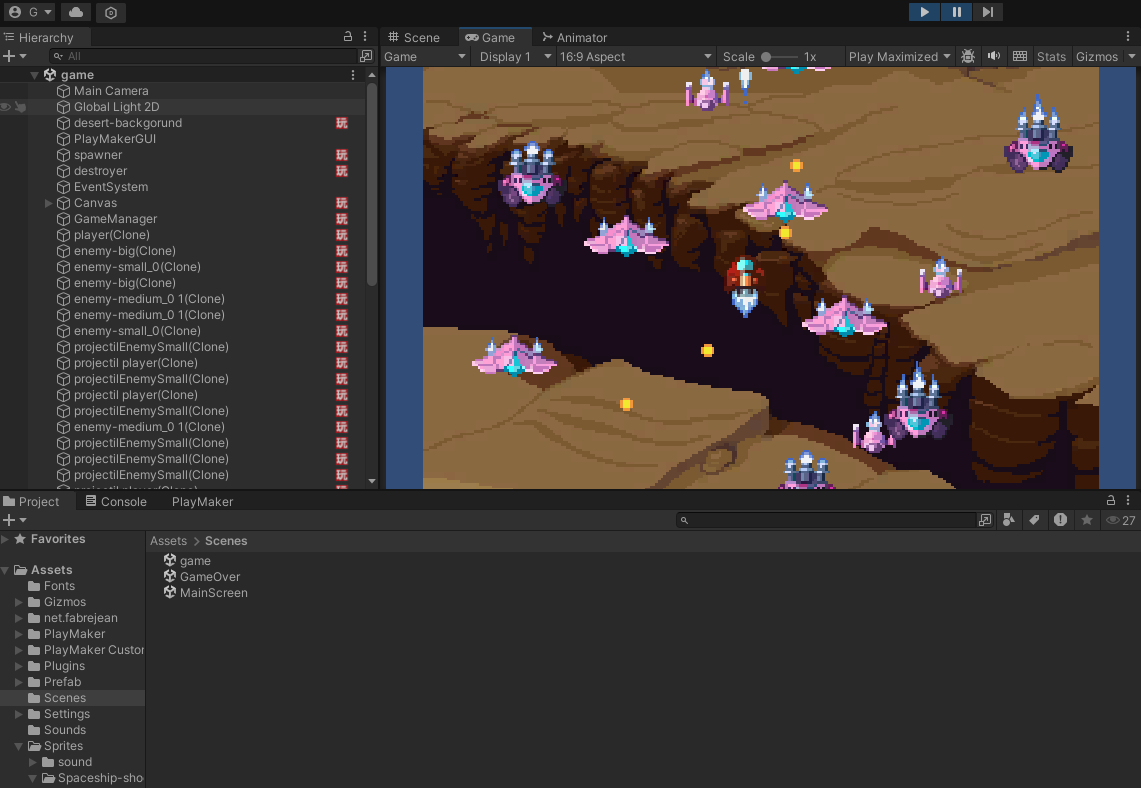
Task: Mute game audio with the speaker icon
Action: (993, 57)
